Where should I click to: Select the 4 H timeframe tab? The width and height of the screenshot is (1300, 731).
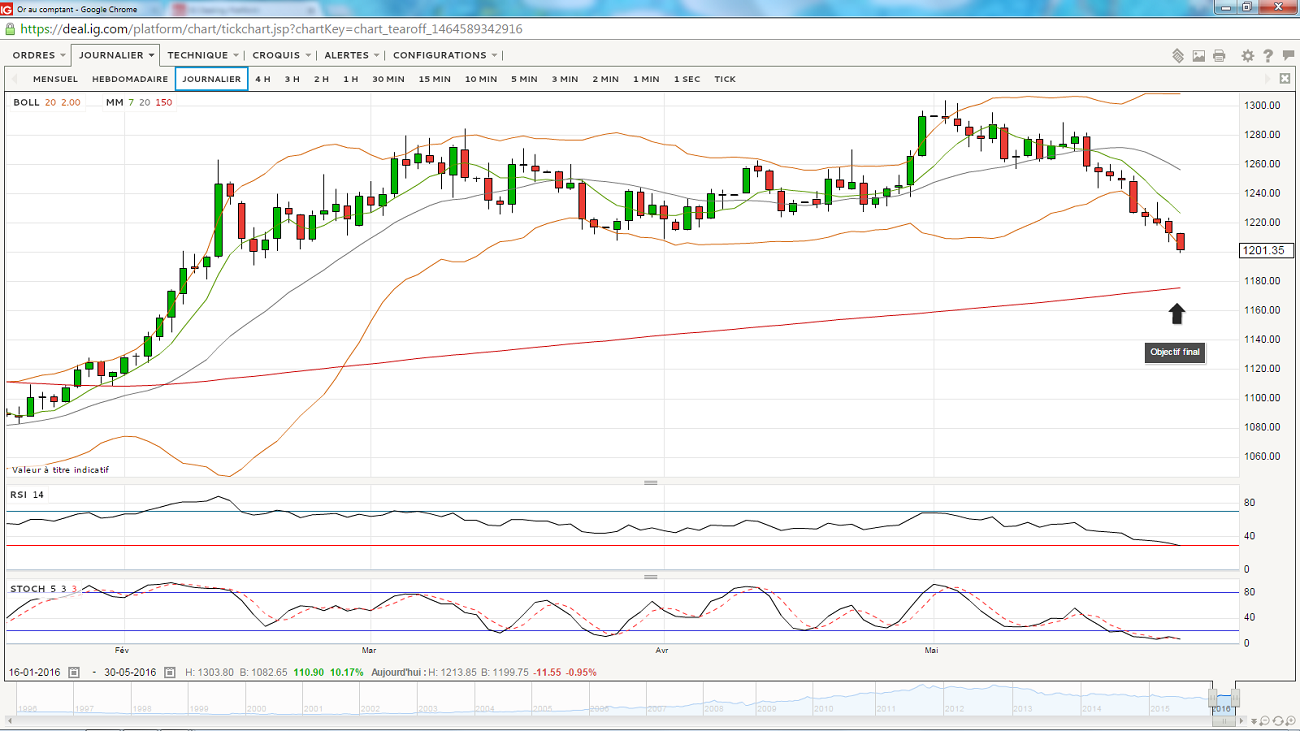[262, 79]
